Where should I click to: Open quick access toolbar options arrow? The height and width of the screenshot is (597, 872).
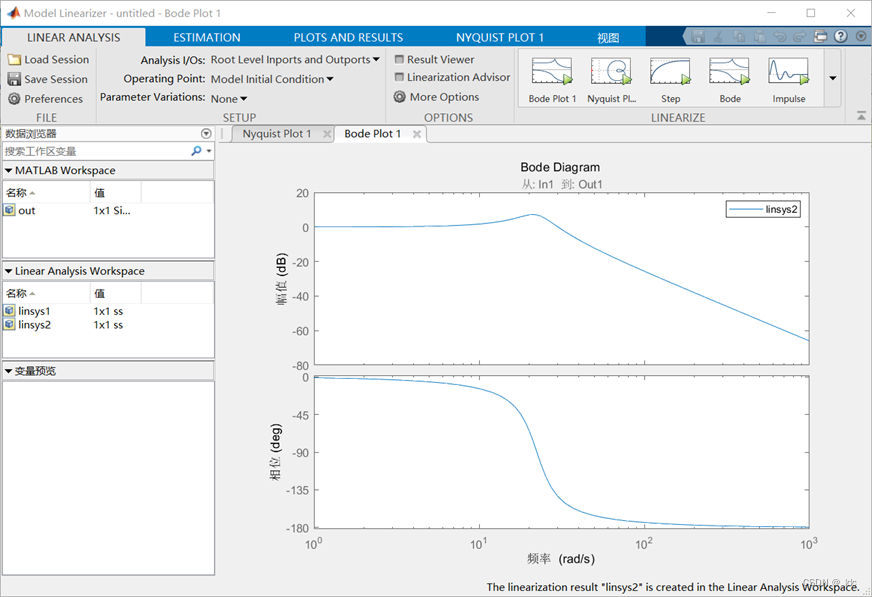(861, 37)
